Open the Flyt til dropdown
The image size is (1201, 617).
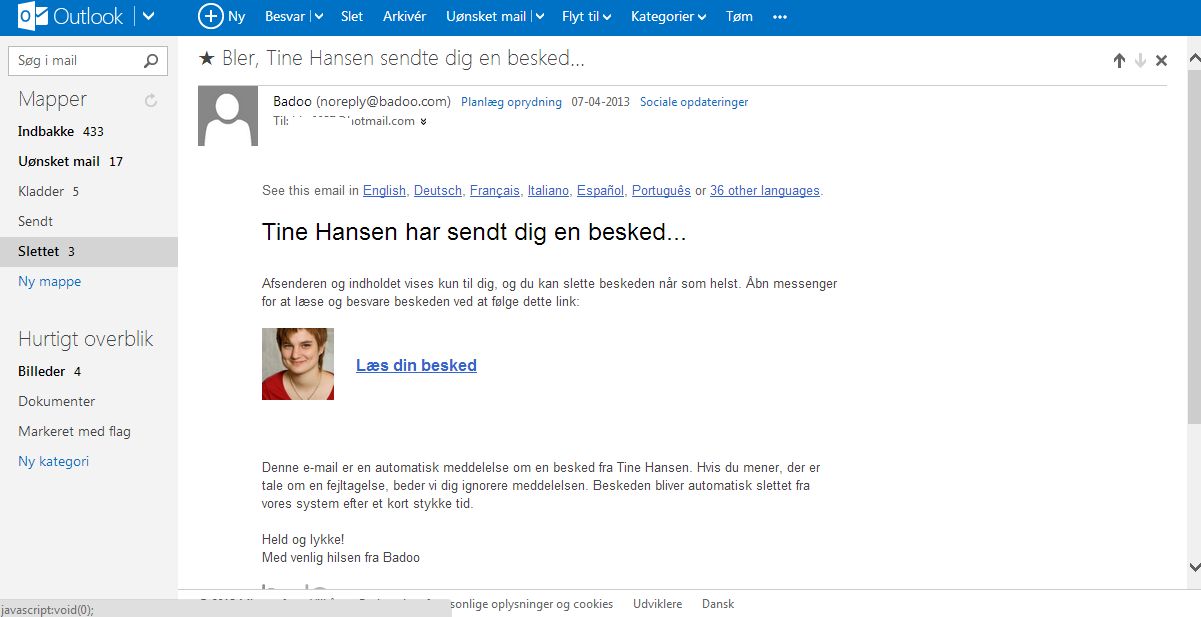point(587,16)
